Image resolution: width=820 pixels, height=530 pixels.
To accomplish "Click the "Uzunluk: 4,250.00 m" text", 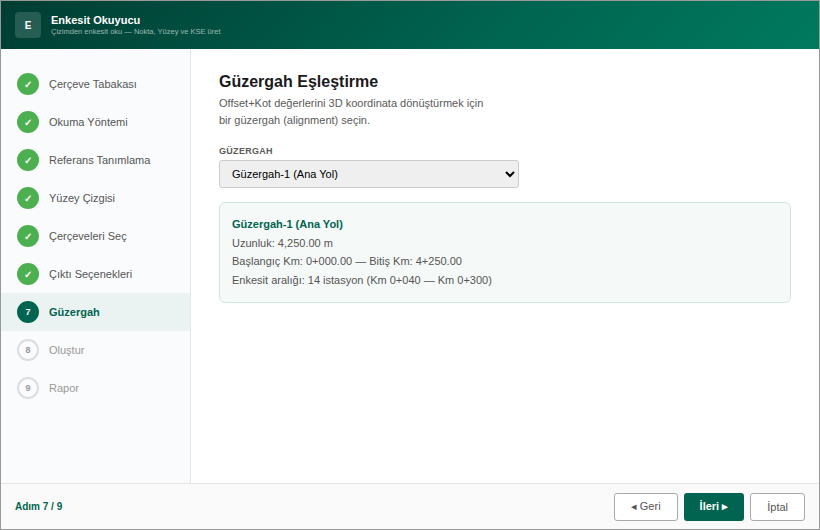I will coord(282,243).
